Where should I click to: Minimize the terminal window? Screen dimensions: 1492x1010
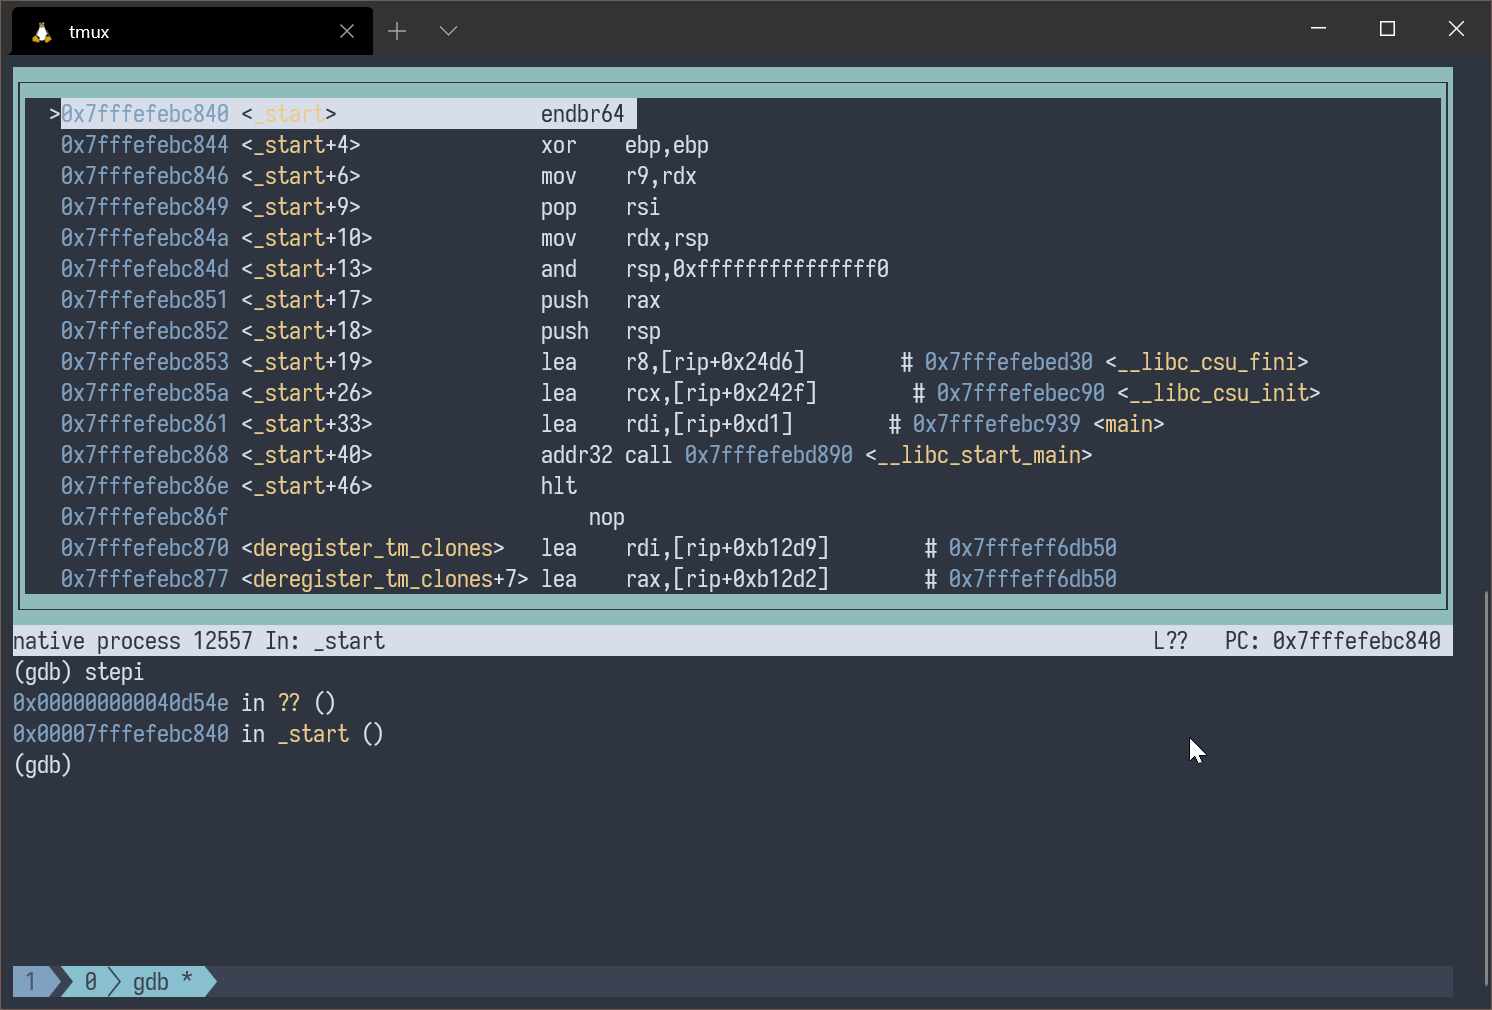pyautogui.click(x=1318, y=29)
